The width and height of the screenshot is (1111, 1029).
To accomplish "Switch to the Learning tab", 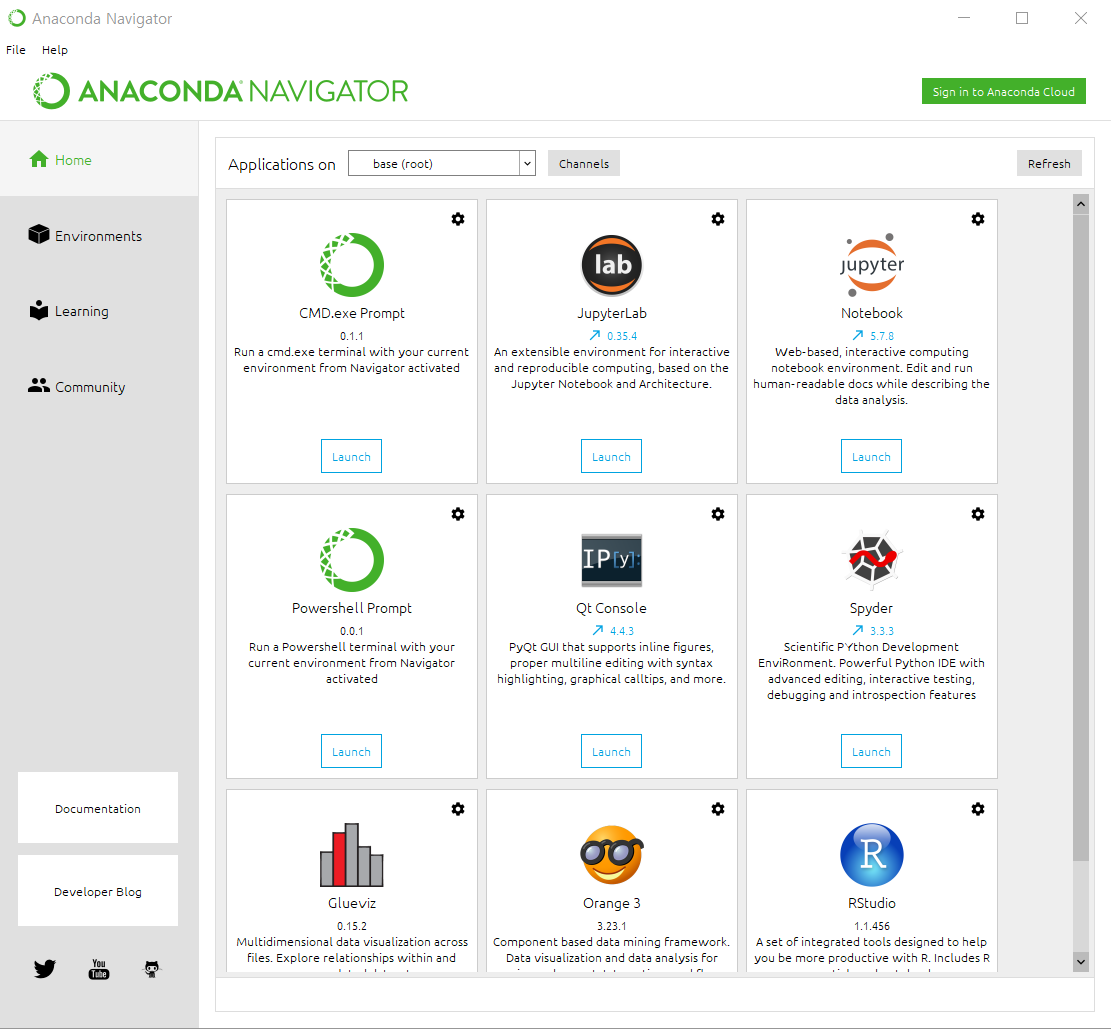I will [99, 311].
